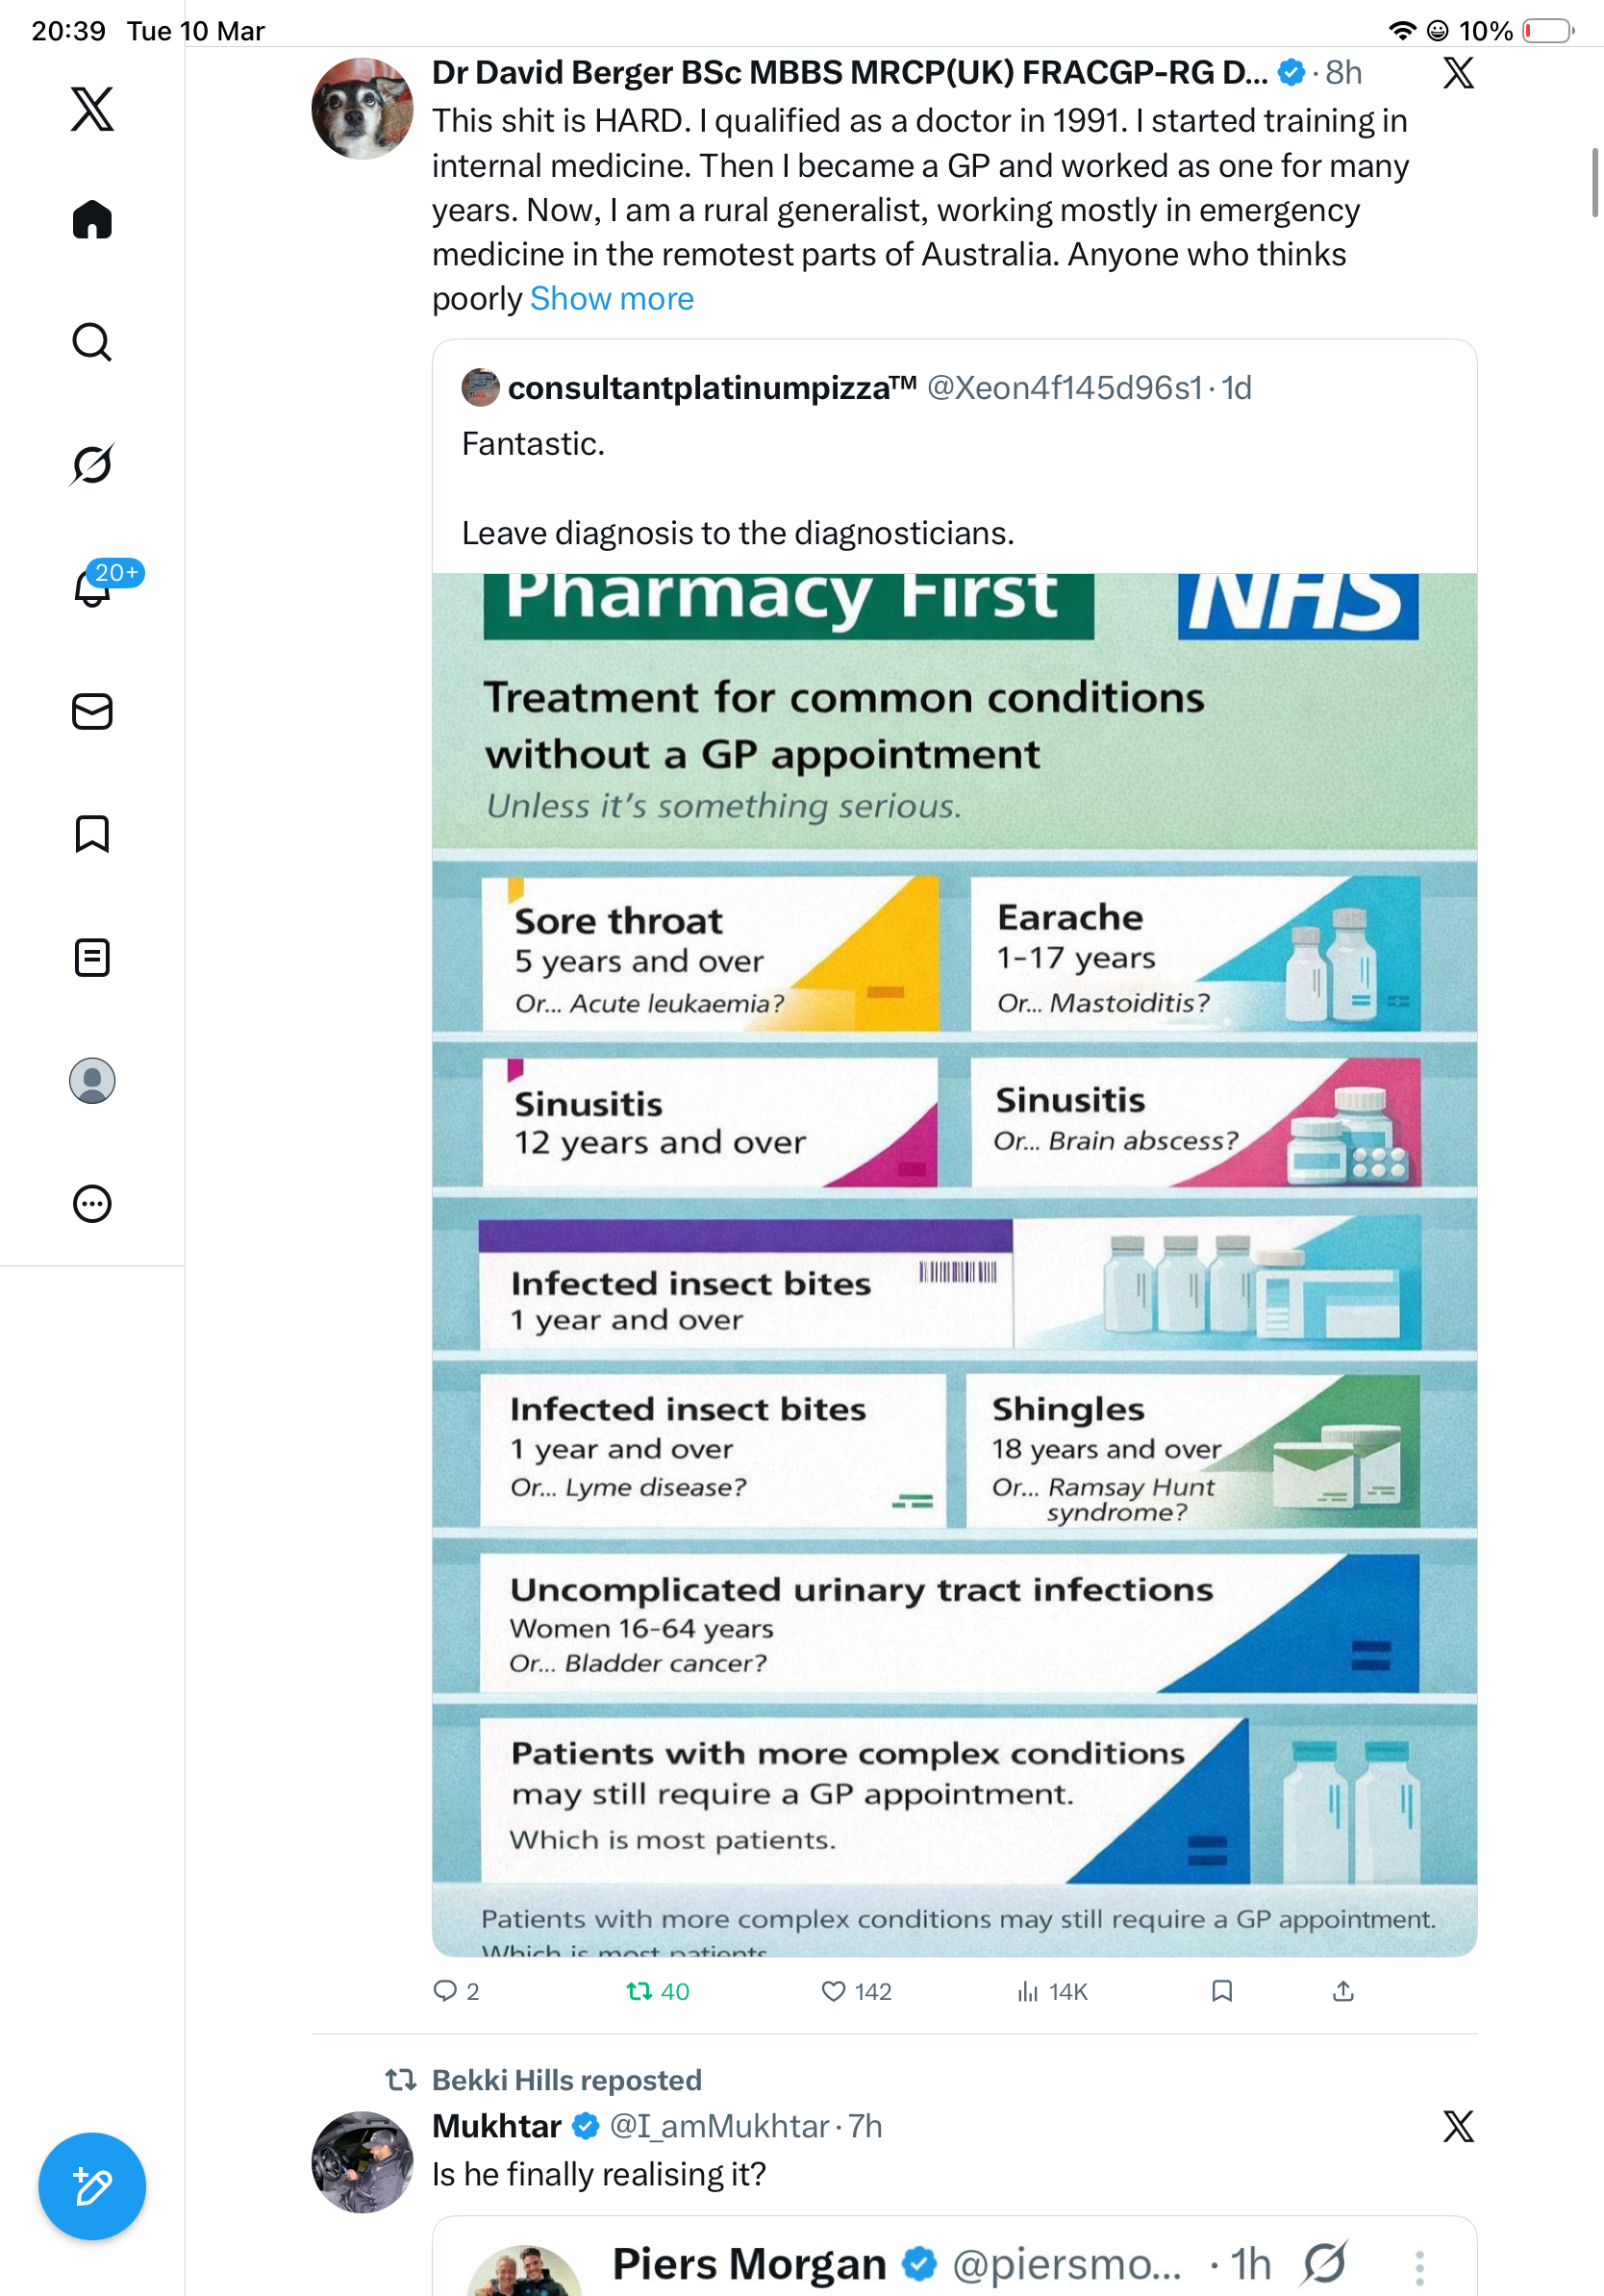The image size is (1604, 2296).
Task: Expand the tweet with Show more
Action: (x=611, y=299)
